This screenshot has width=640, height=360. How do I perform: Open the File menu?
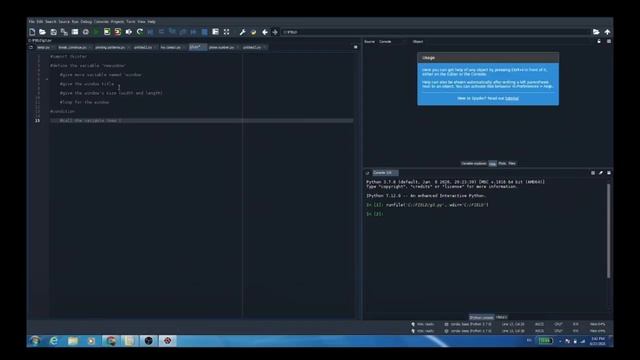point(31,22)
